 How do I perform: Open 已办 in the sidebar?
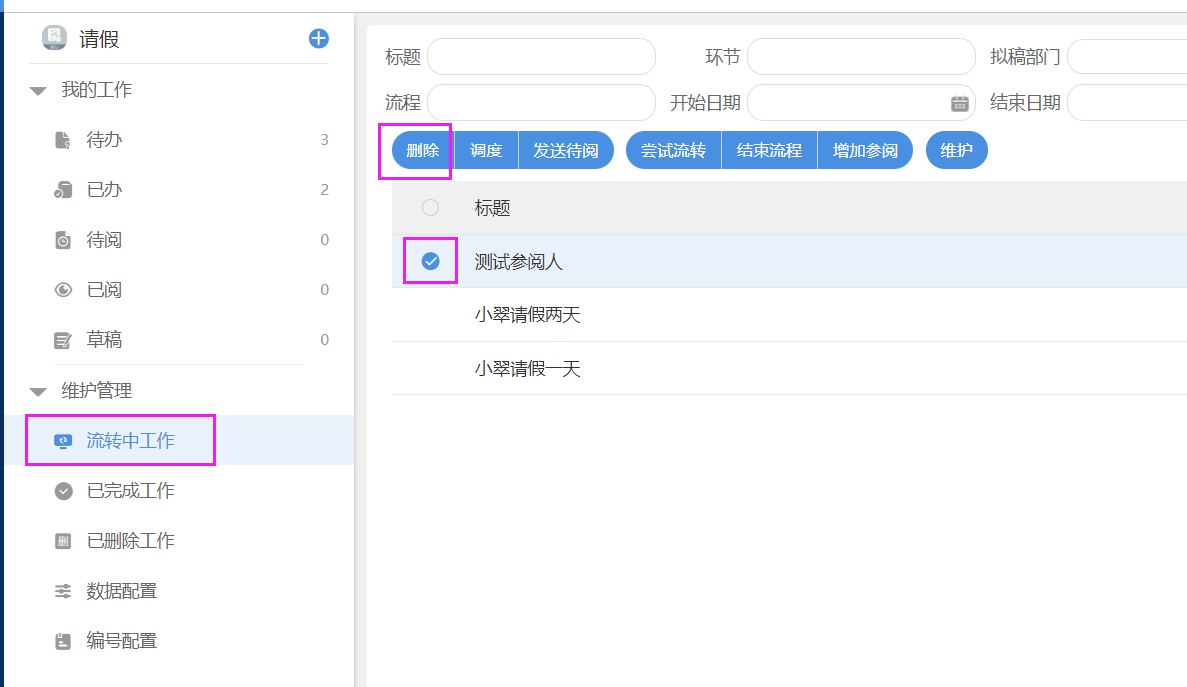180,190
